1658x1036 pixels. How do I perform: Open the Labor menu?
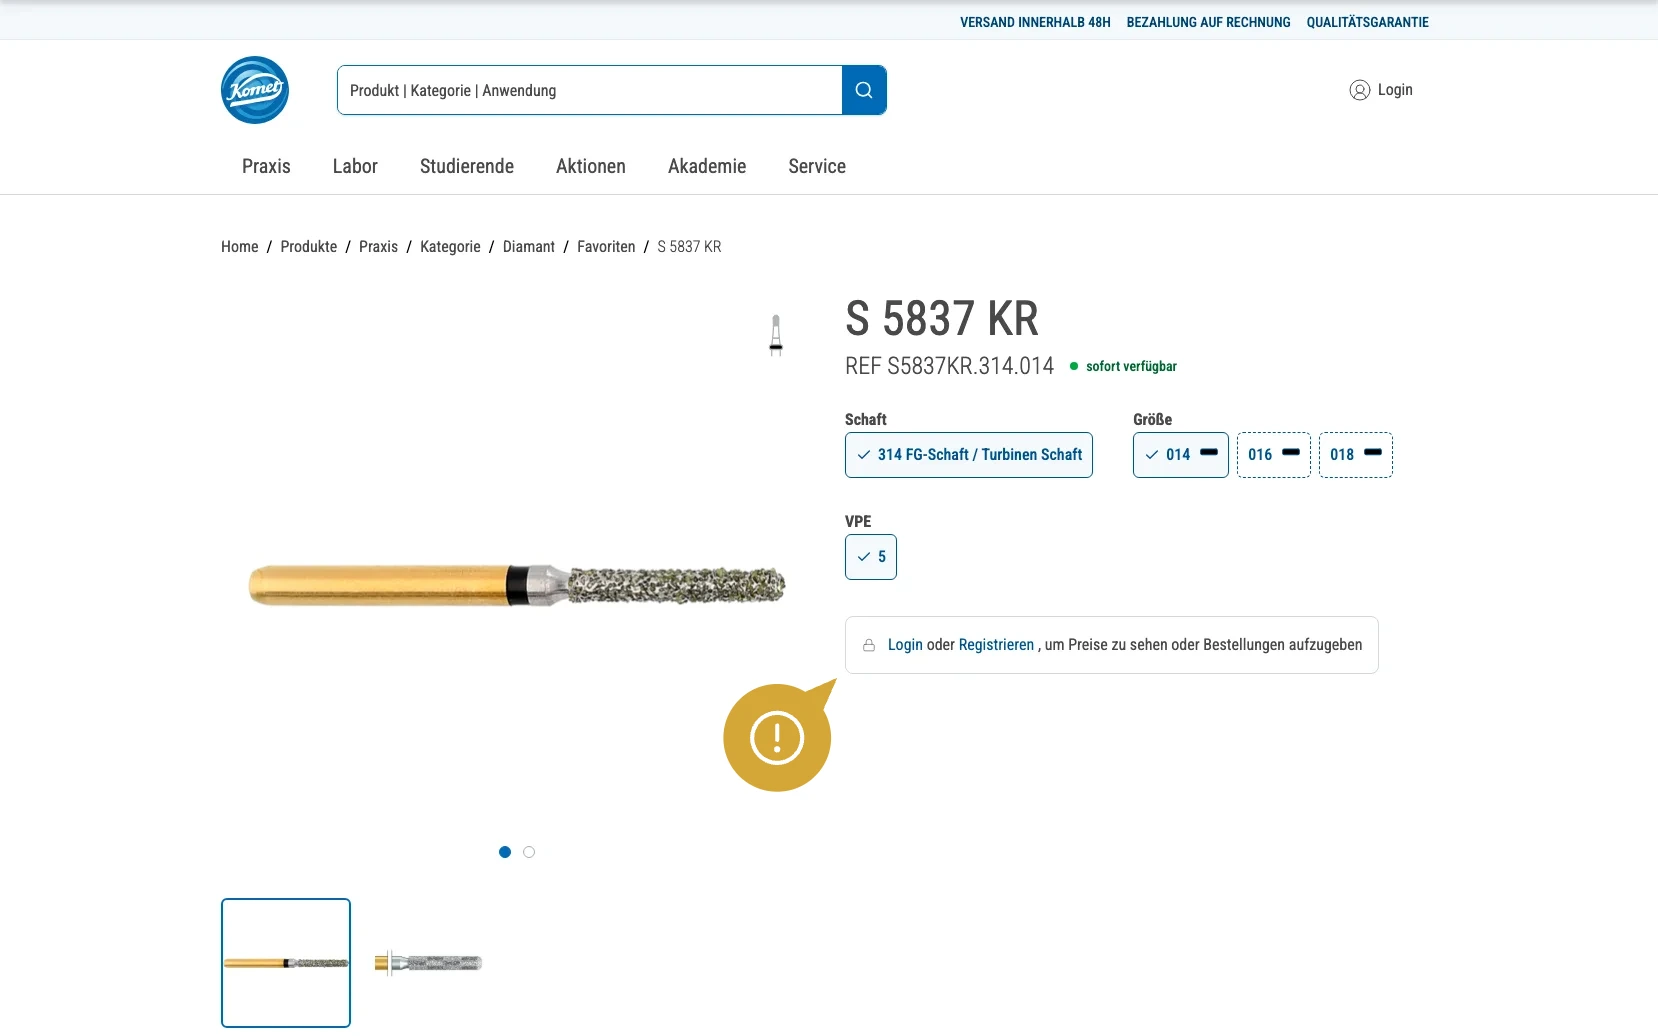click(355, 166)
